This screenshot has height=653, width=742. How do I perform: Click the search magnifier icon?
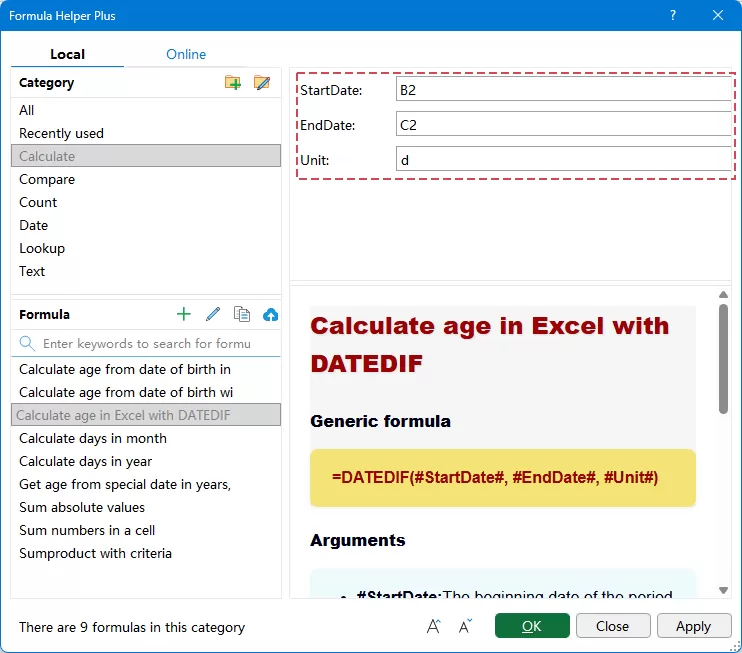pyautogui.click(x=27, y=344)
